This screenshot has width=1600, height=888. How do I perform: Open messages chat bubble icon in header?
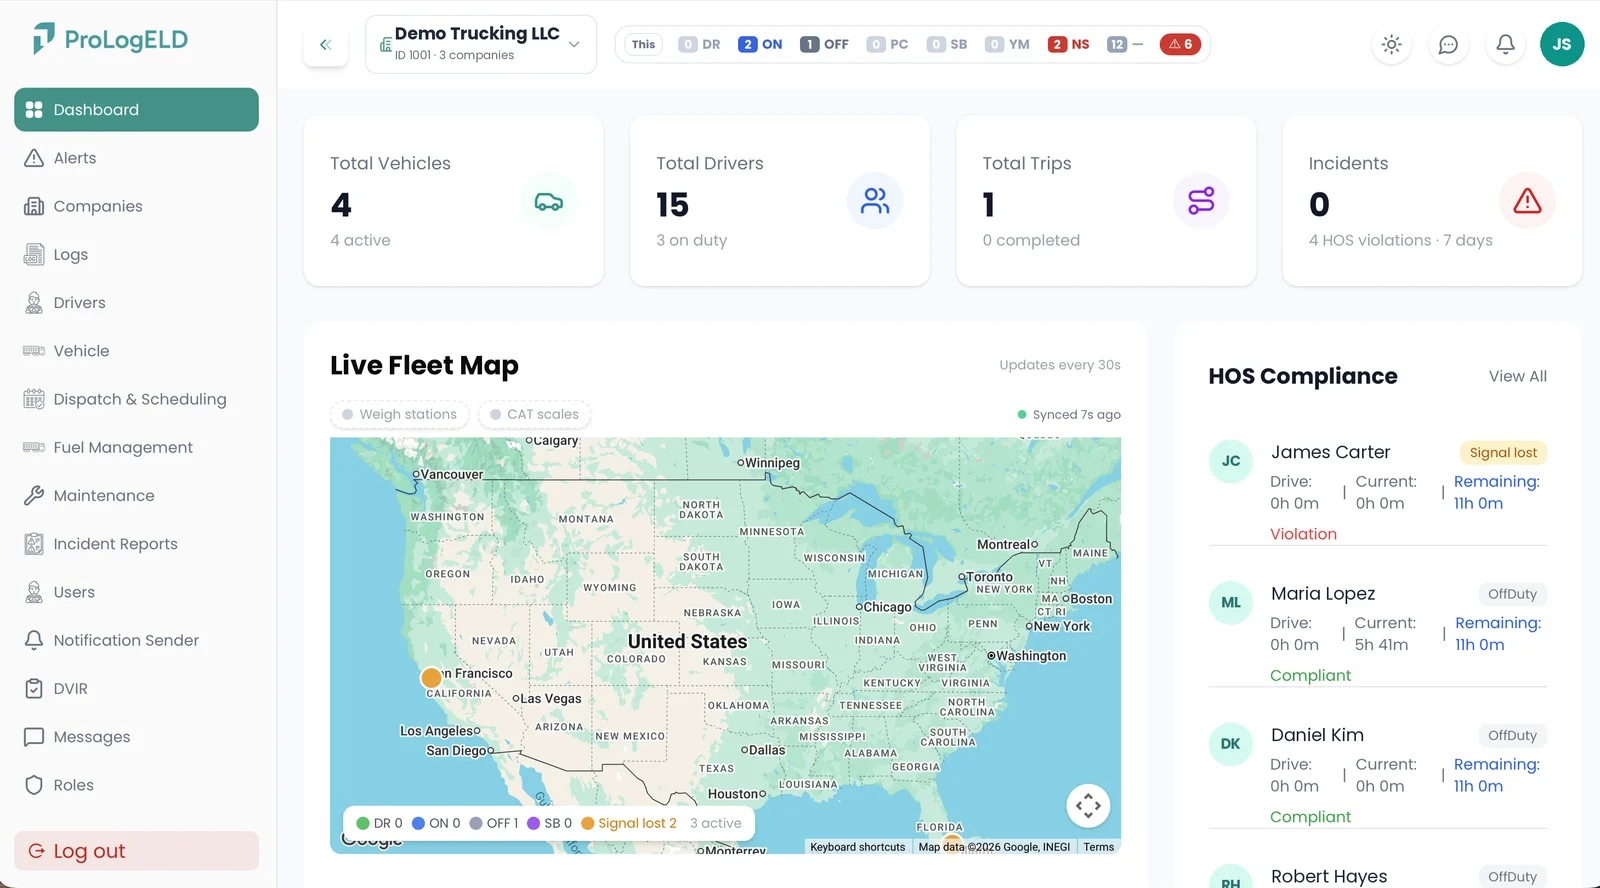click(1448, 45)
